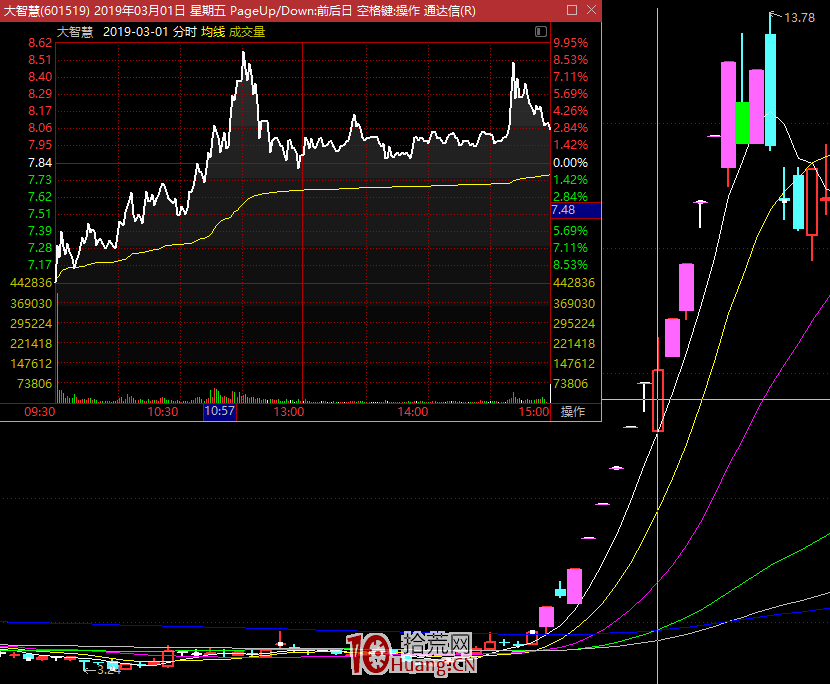This screenshot has height=684, width=830.
Task: Click the 8.62 top price label
Action: [x=40, y=43]
